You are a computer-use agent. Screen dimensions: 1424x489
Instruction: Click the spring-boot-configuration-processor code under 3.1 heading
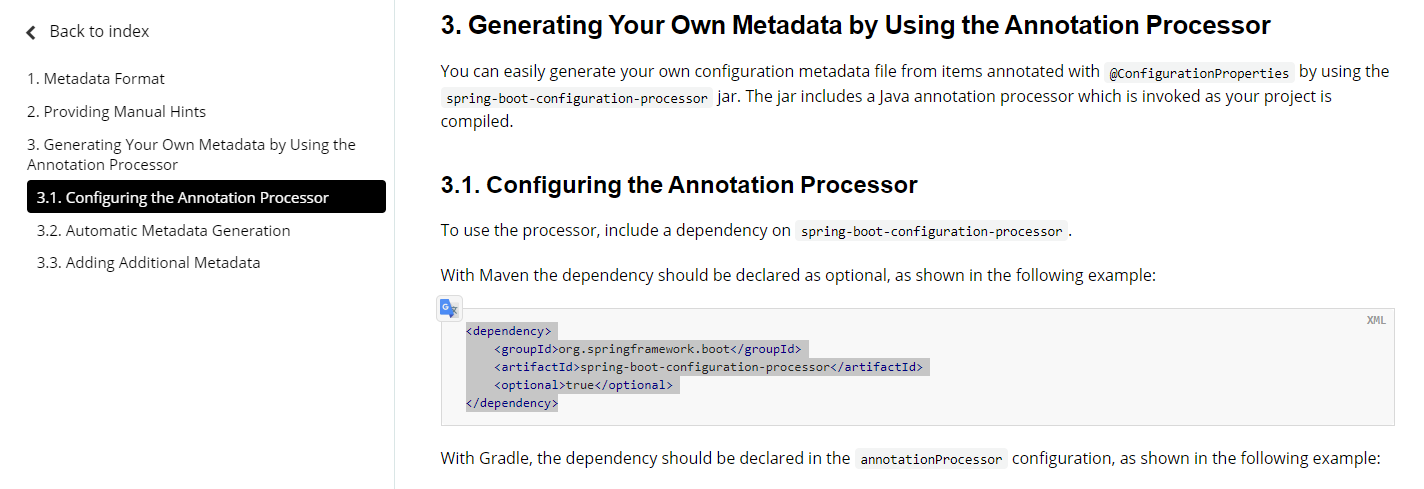tap(932, 231)
